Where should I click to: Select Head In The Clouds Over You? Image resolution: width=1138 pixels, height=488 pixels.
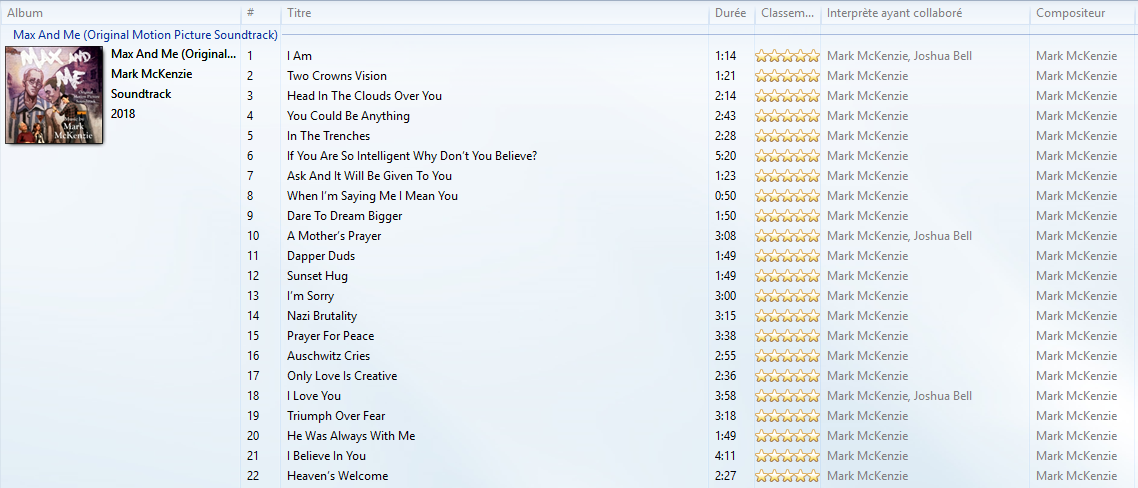tap(364, 96)
